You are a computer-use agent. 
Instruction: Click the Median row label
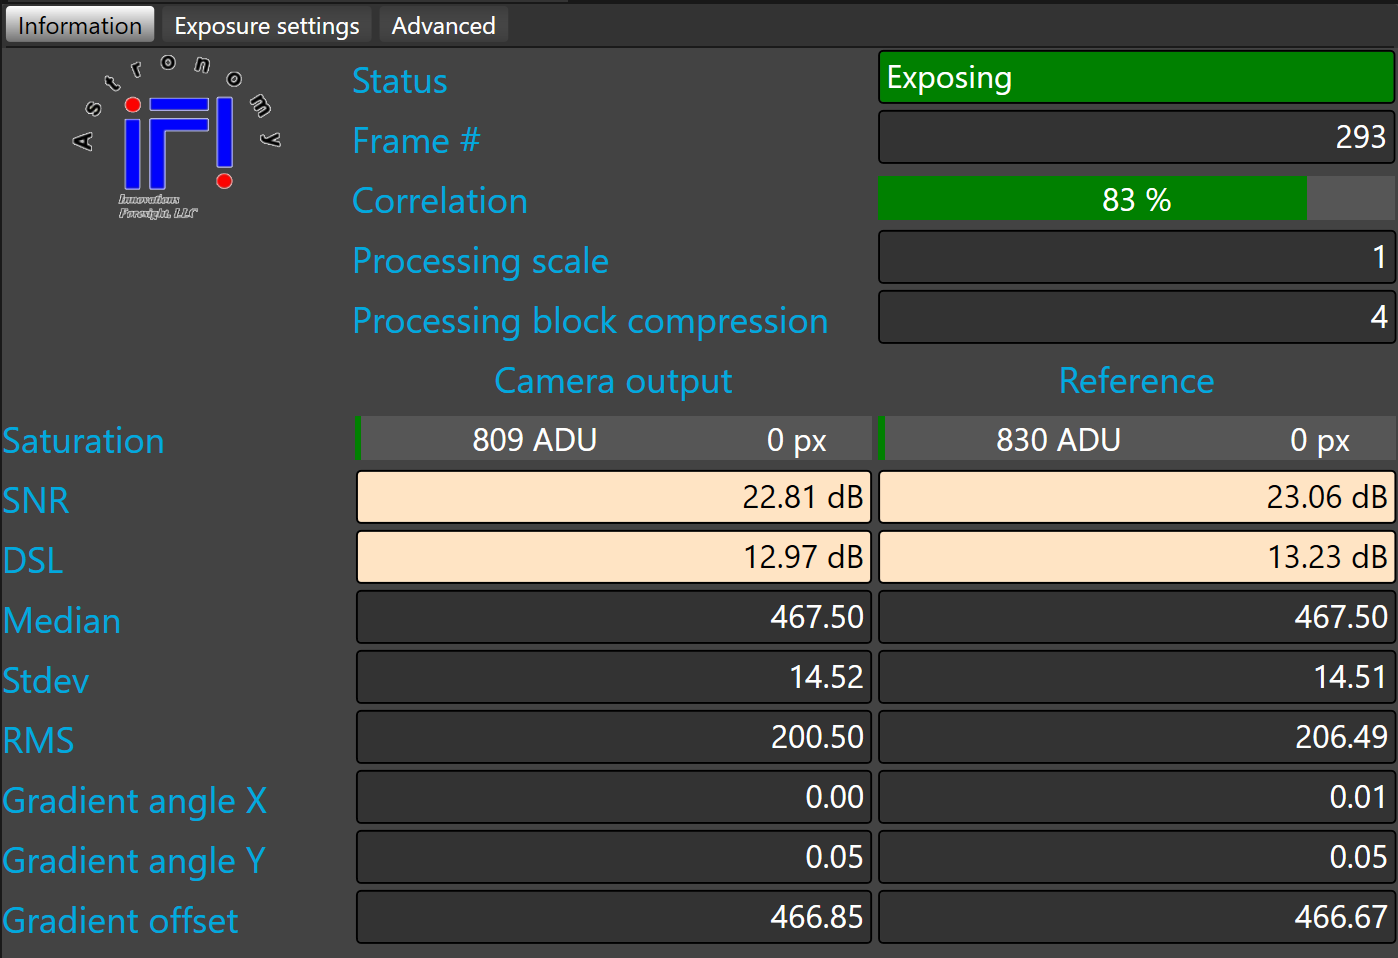point(61,621)
